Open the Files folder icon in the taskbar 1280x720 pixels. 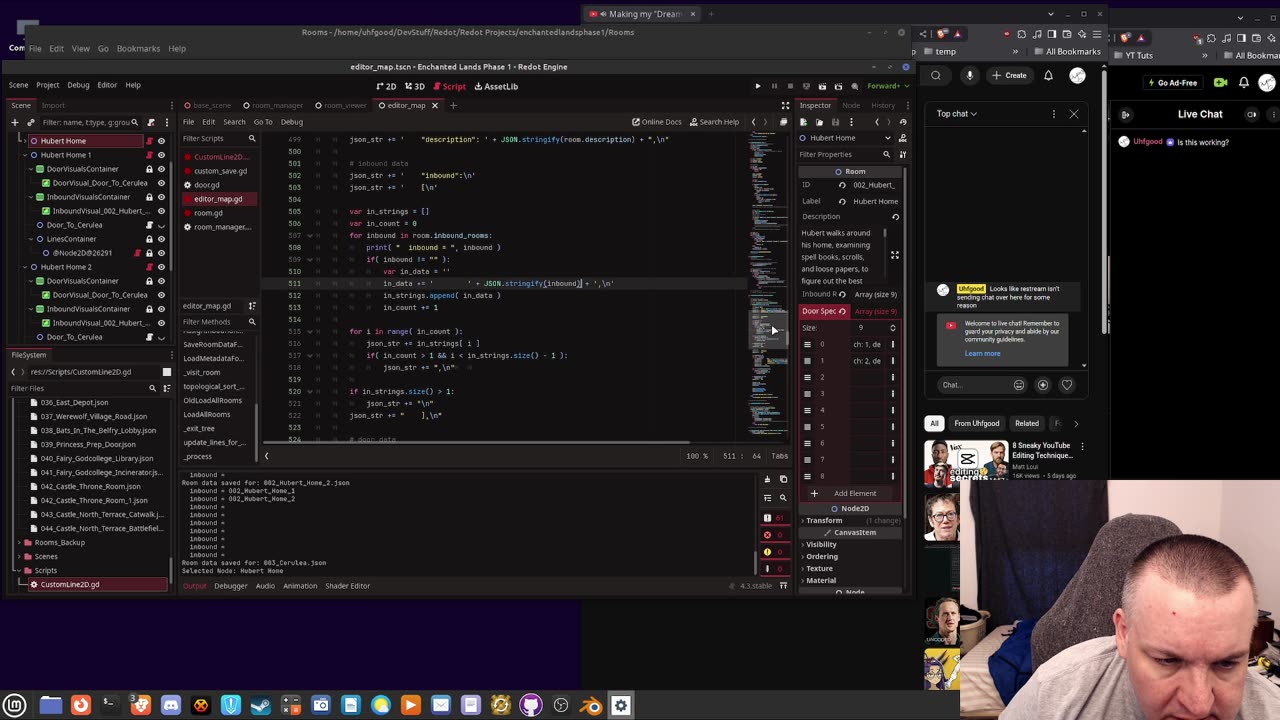pyautogui.click(x=51, y=705)
